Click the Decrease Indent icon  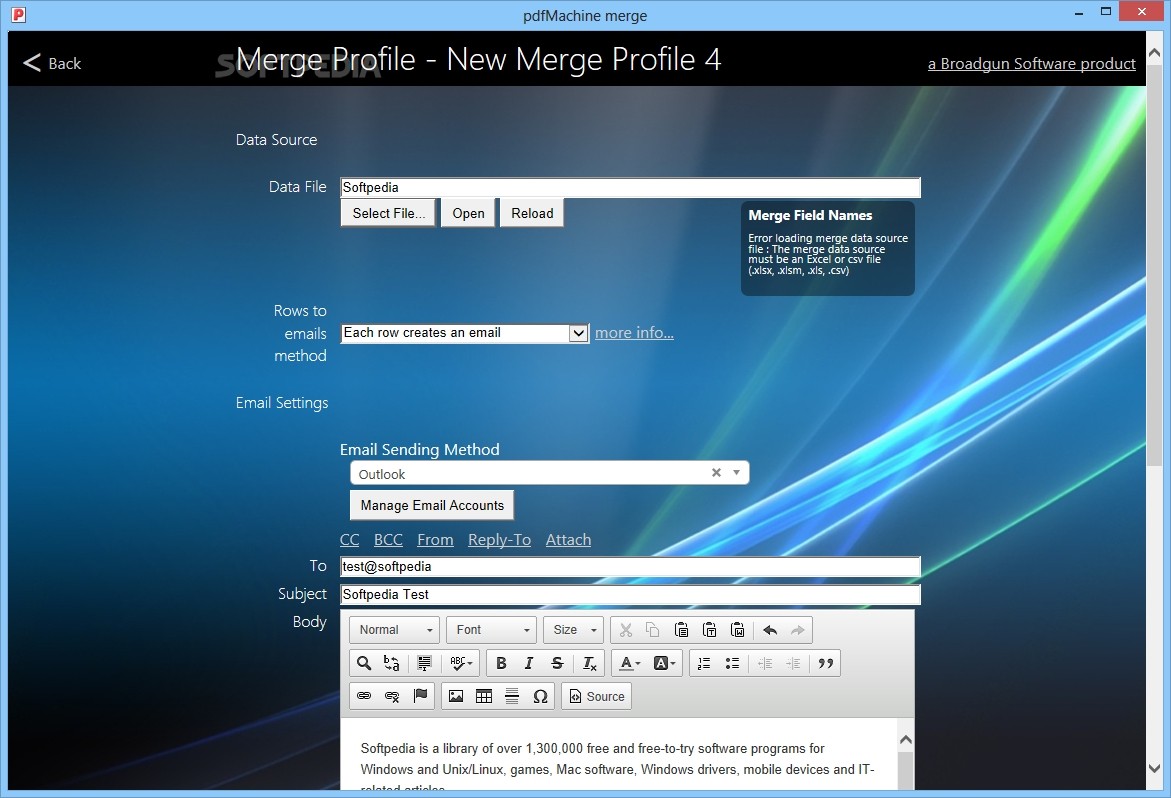[x=765, y=663]
